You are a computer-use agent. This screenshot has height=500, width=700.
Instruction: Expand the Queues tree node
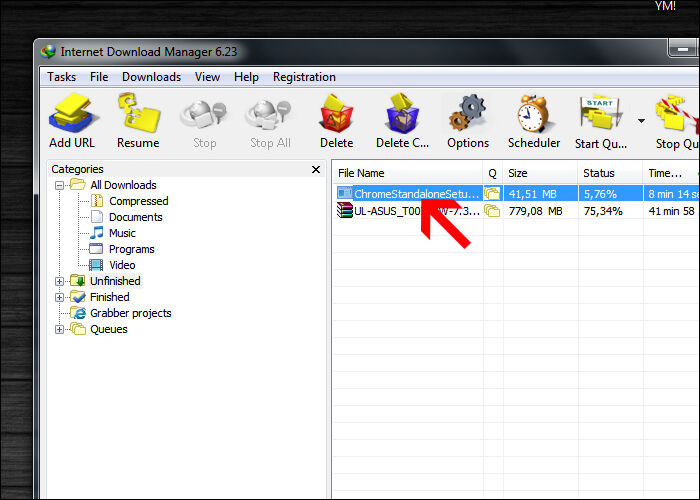(x=59, y=329)
